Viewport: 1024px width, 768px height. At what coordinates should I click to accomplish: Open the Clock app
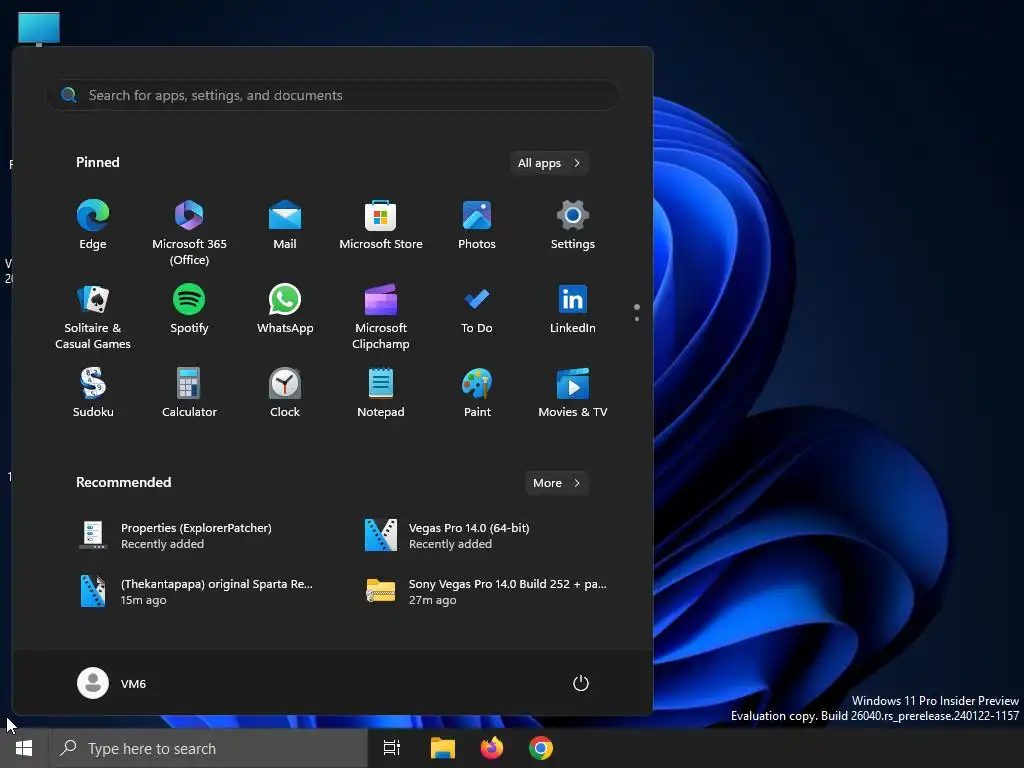point(285,393)
